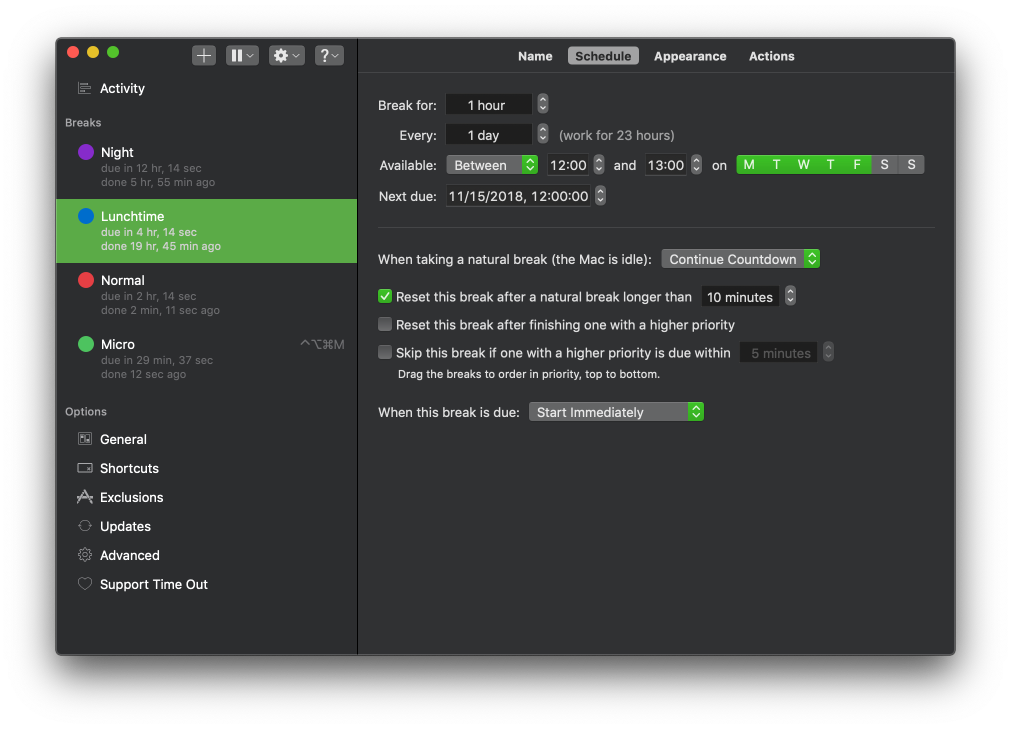
Task: Click the blue Lunchtime break color dot
Action: pyautogui.click(x=86, y=216)
